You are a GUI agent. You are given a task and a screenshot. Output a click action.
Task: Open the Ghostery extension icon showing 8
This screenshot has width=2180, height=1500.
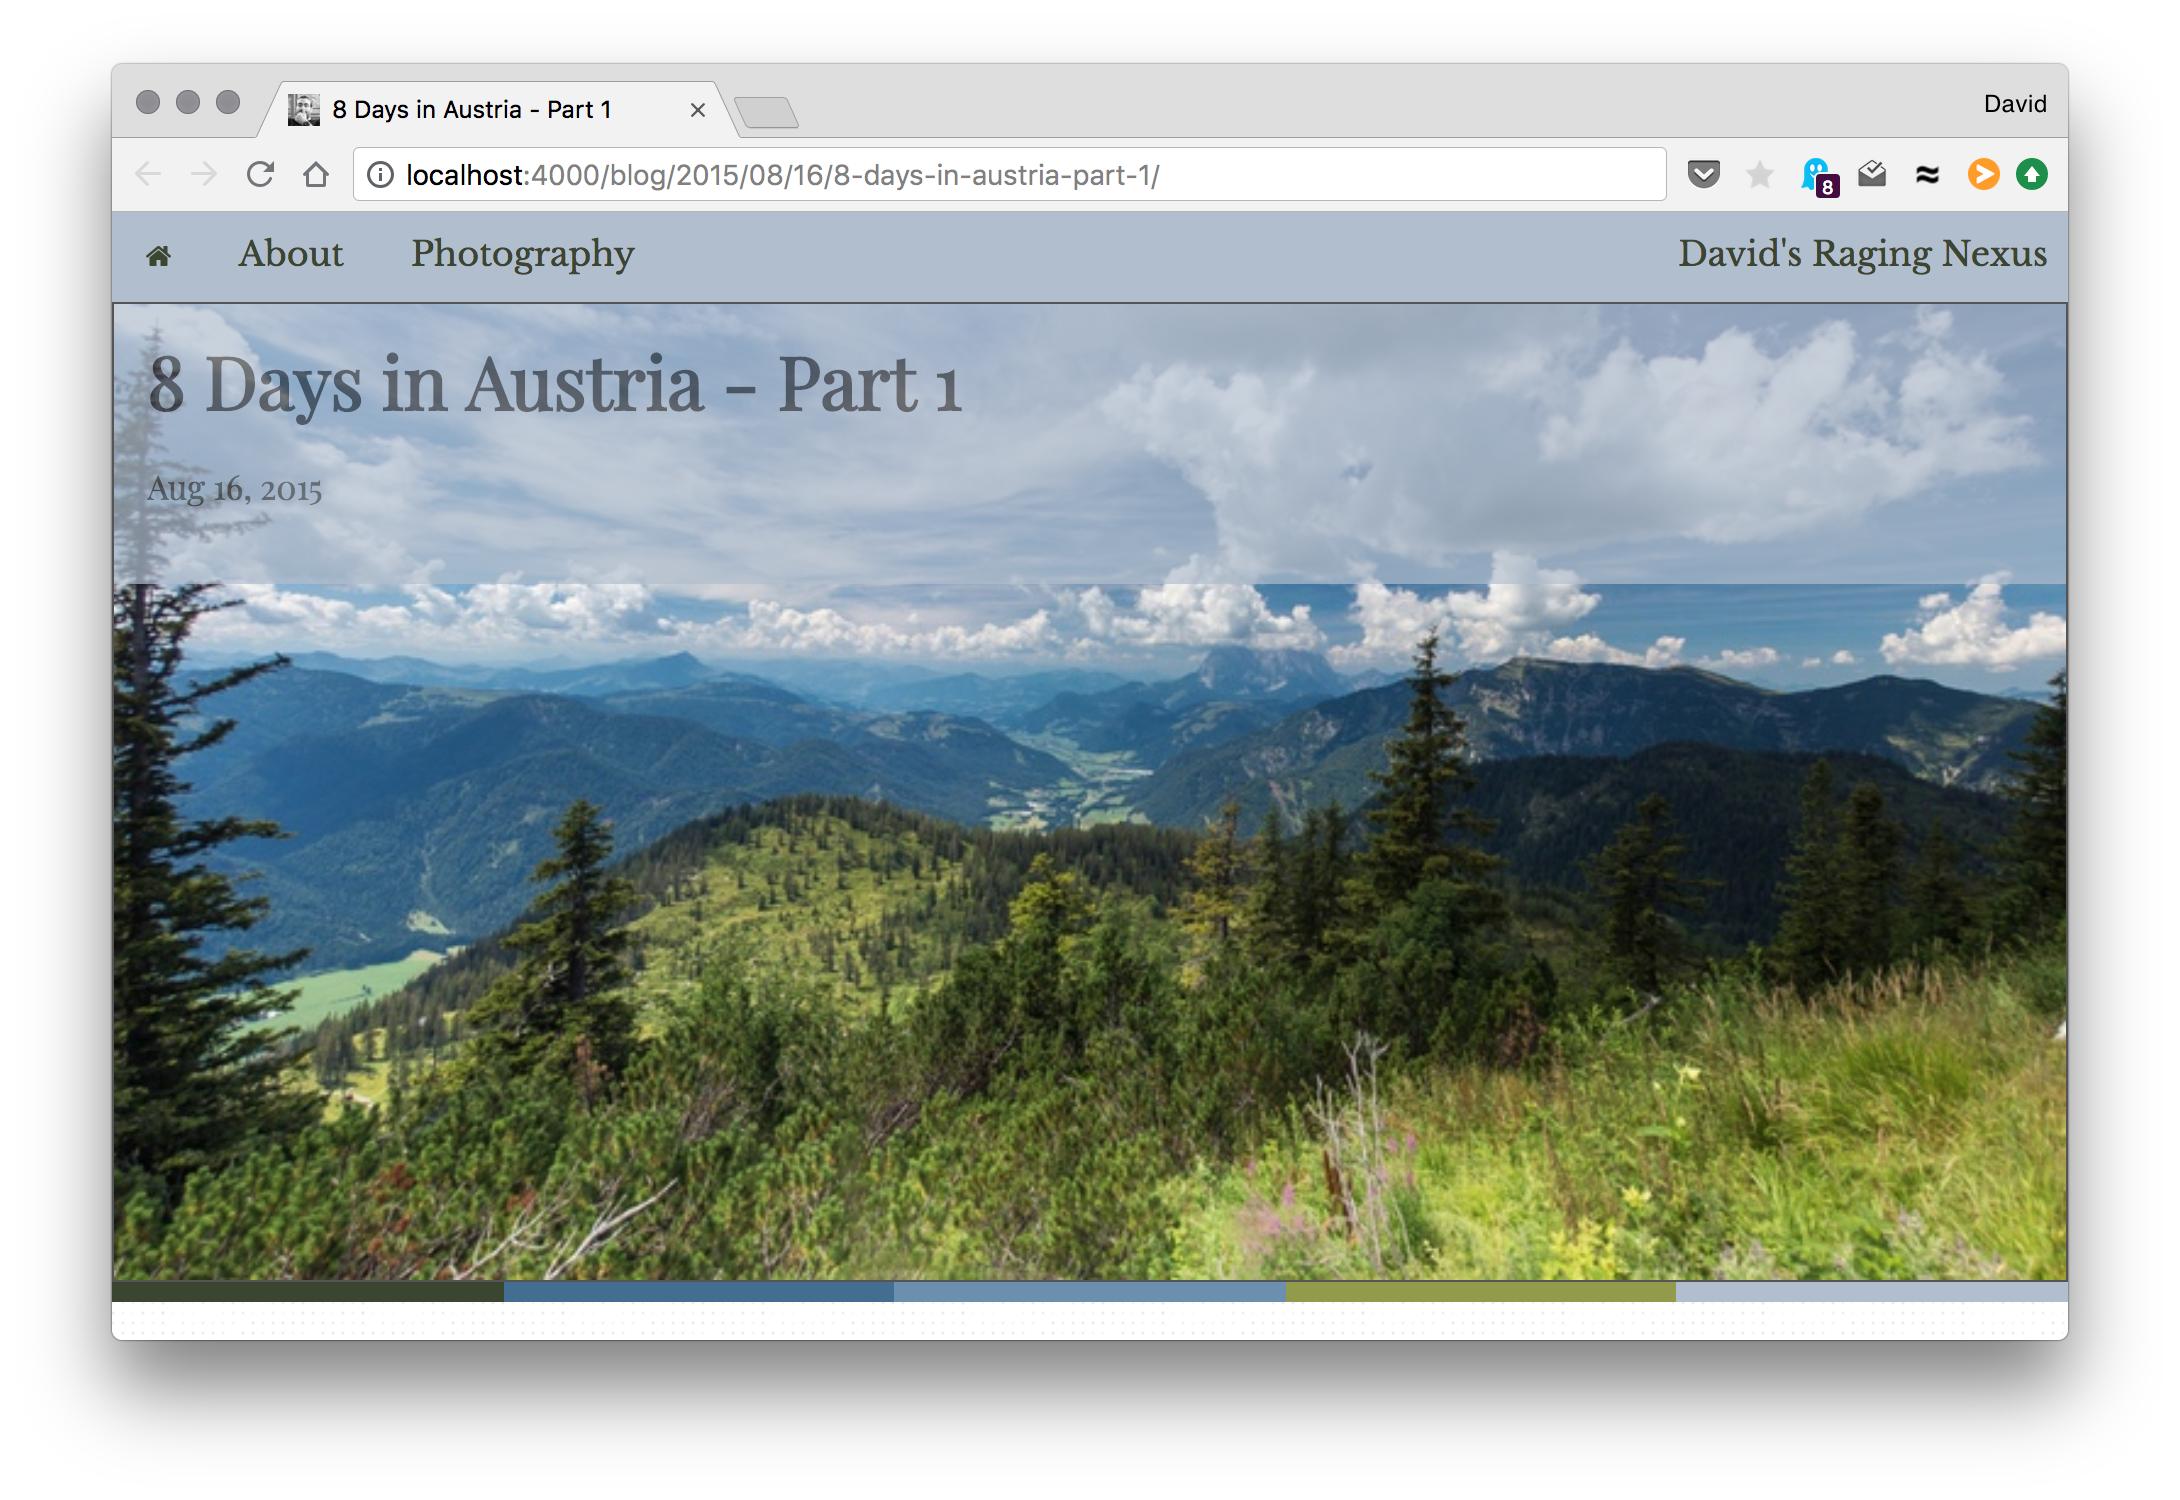[1819, 176]
